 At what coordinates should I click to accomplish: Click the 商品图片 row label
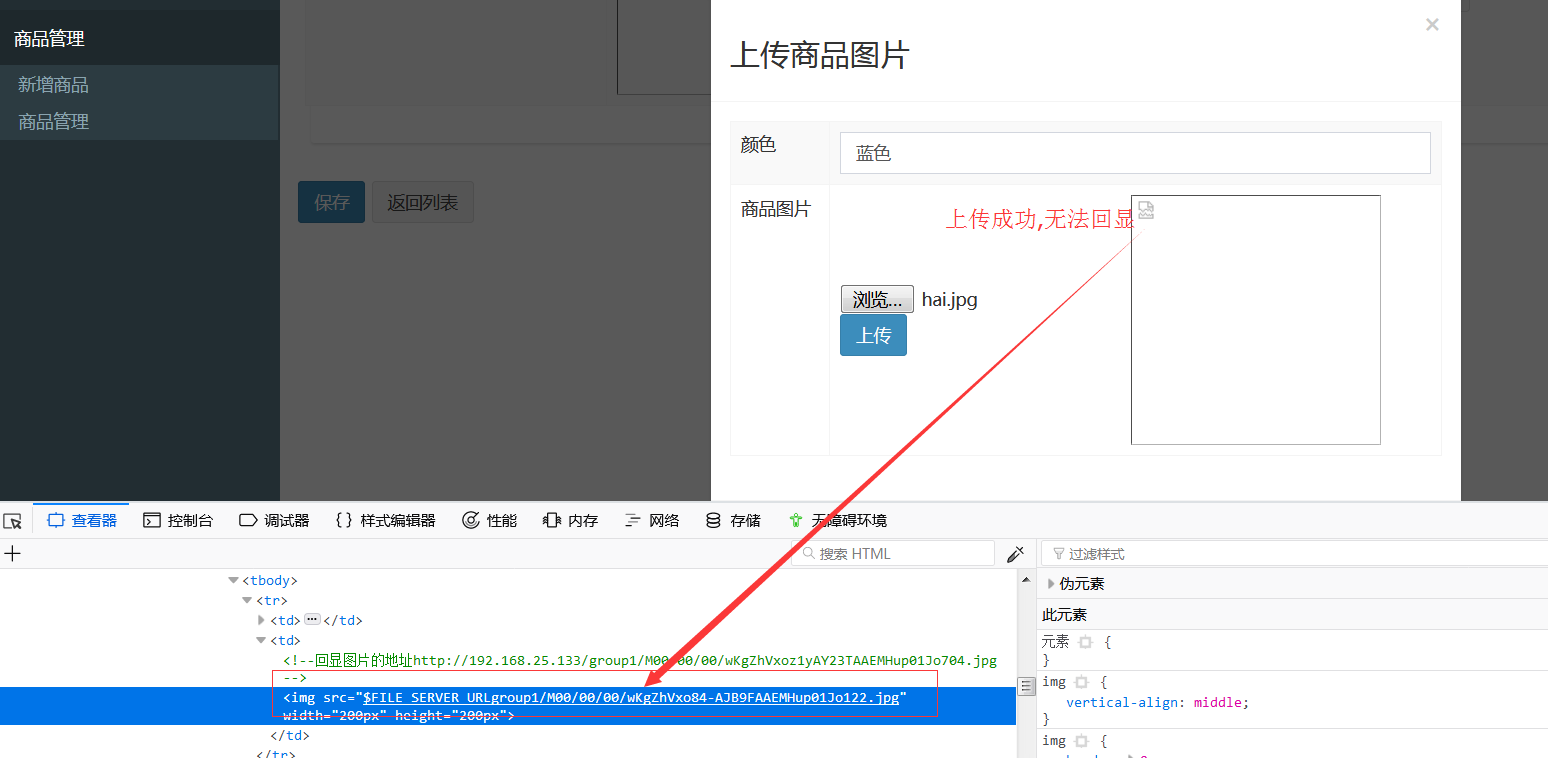tap(776, 209)
